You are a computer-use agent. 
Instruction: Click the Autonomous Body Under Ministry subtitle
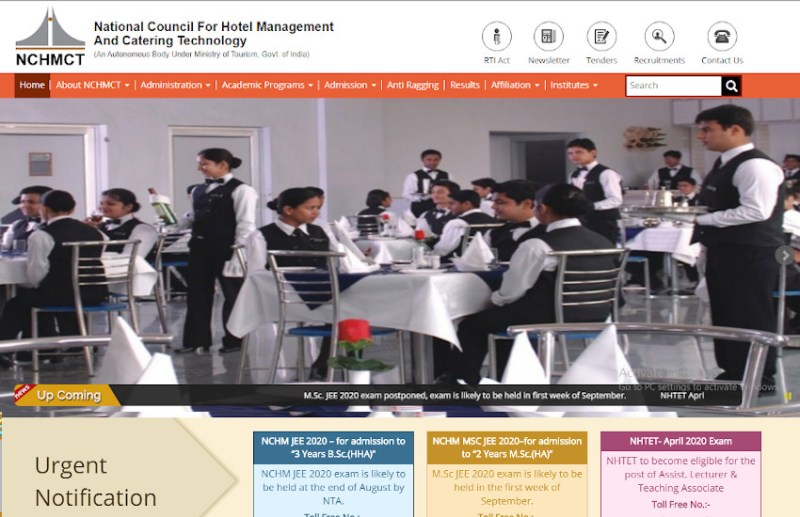point(202,54)
